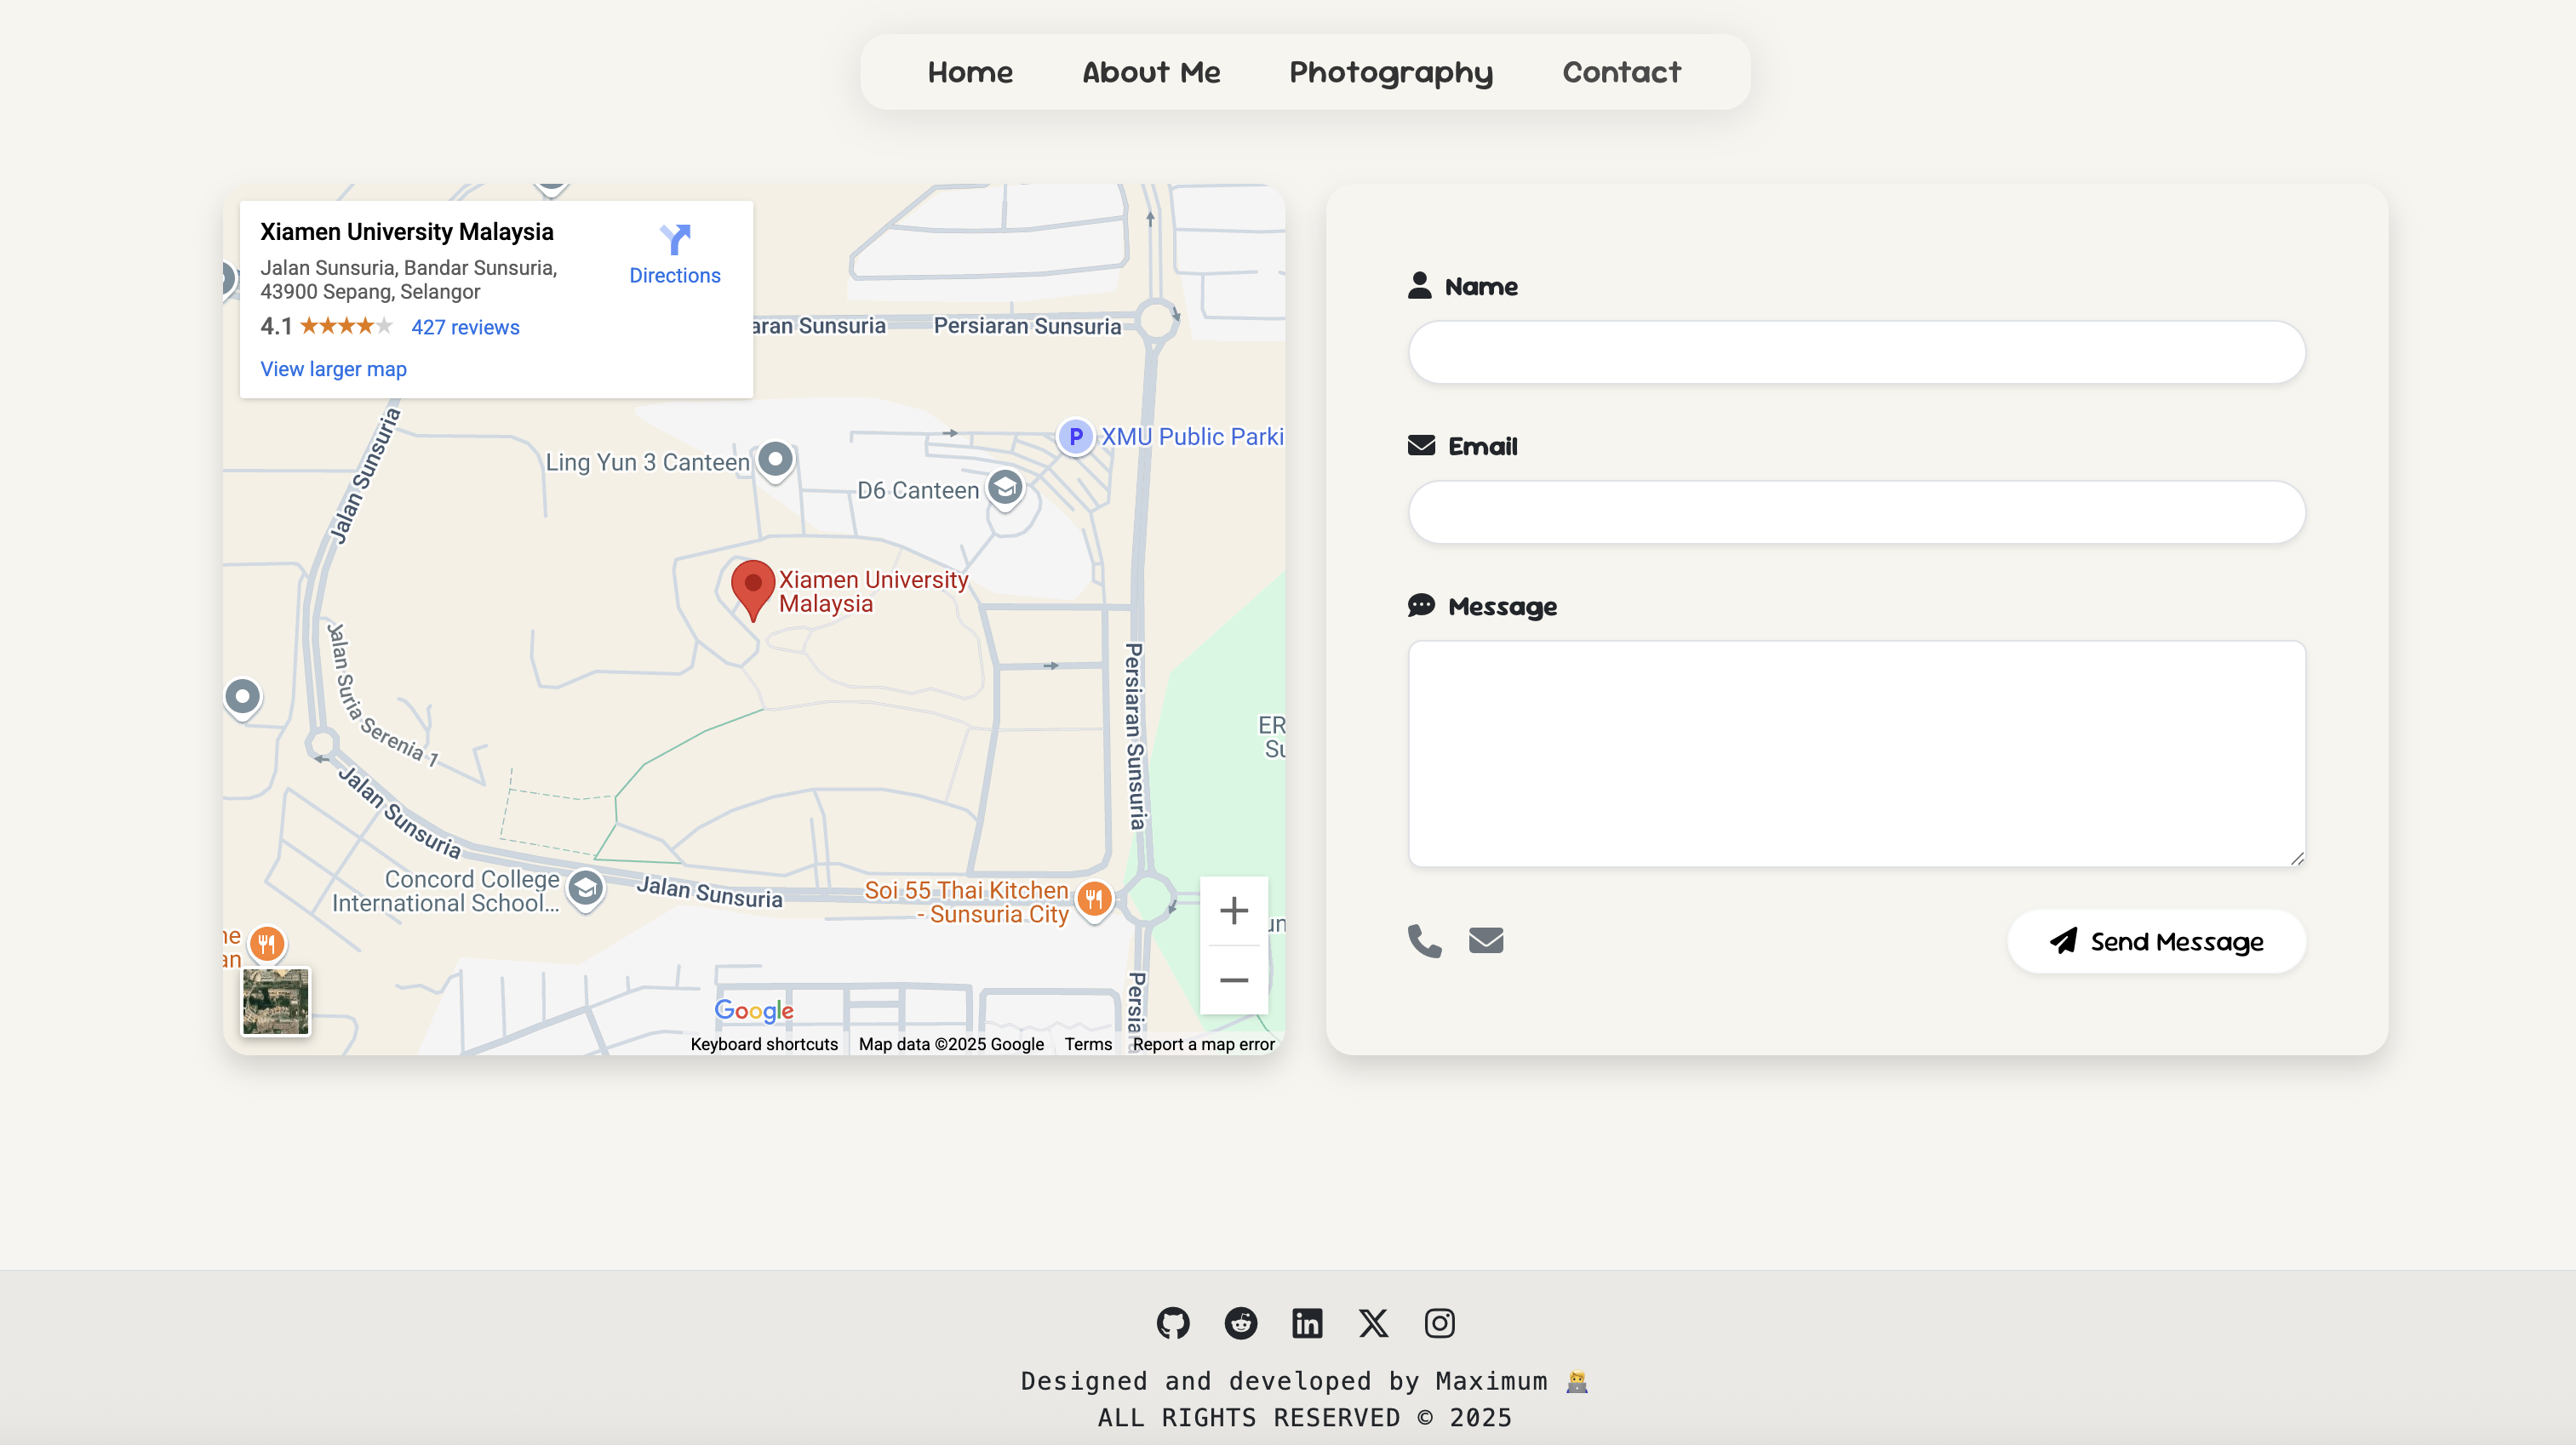Click the Soi 55 Thai Kitchen restaurant marker
This screenshot has width=2576, height=1445.
tap(1094, 900)
